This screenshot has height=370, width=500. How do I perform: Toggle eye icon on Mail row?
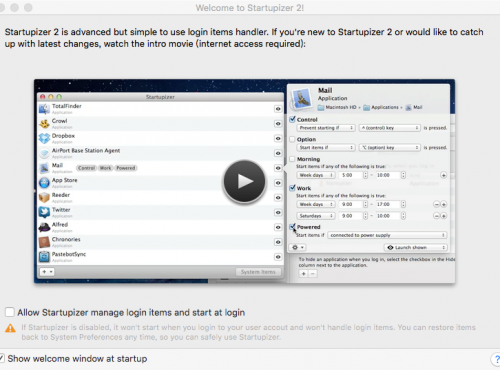pos(278,168)
